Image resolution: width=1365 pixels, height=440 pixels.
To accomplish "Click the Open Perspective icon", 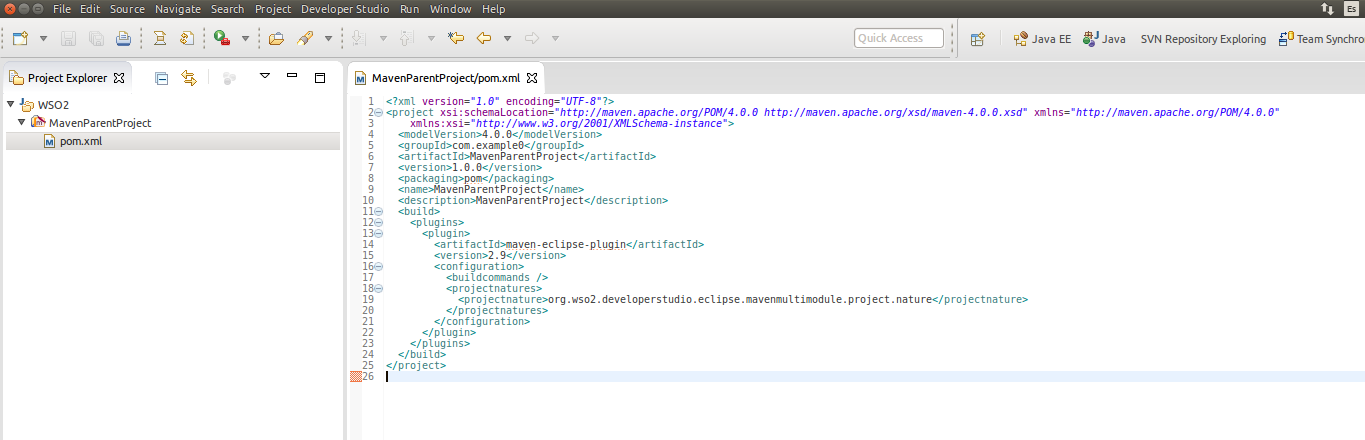I will point(978,39).
